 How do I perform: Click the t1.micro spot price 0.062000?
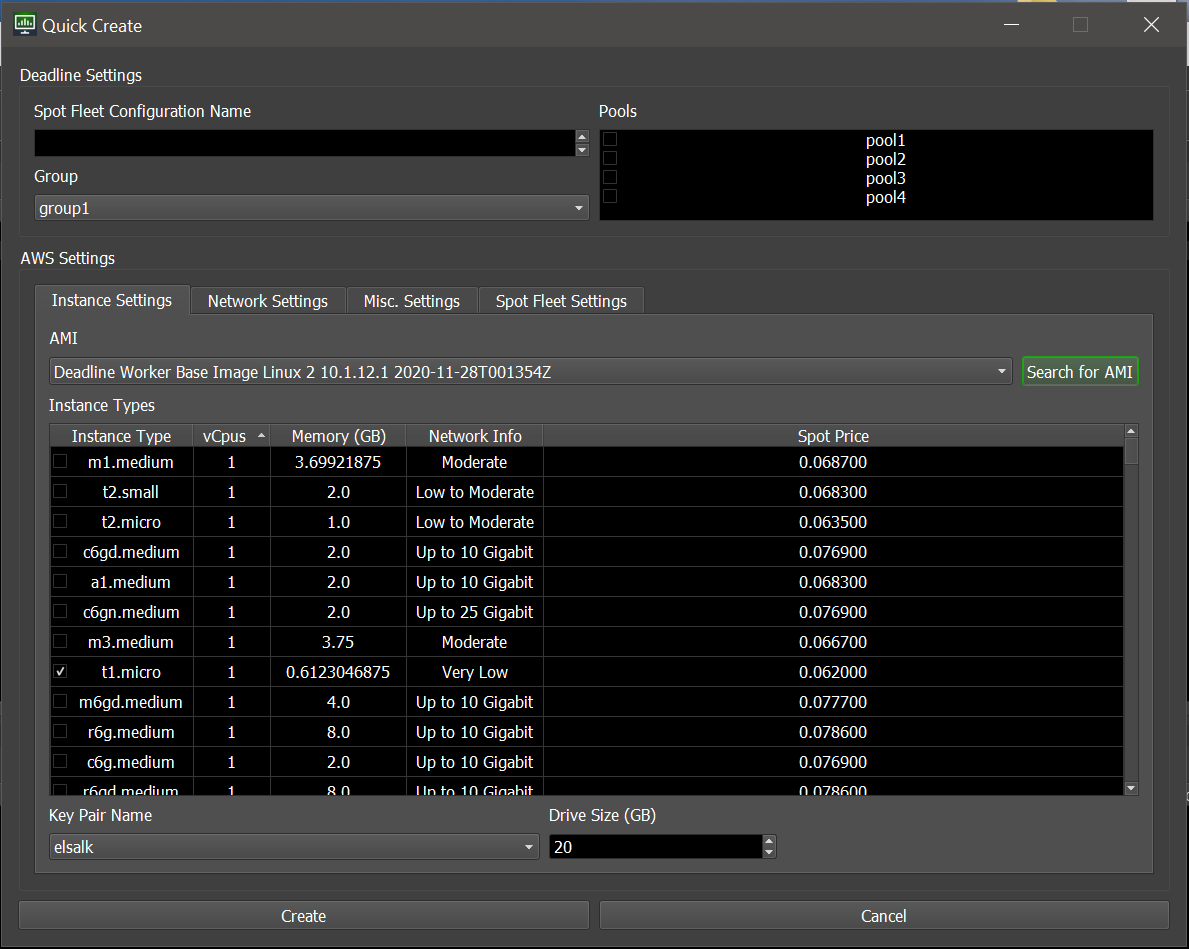(833, 672)
